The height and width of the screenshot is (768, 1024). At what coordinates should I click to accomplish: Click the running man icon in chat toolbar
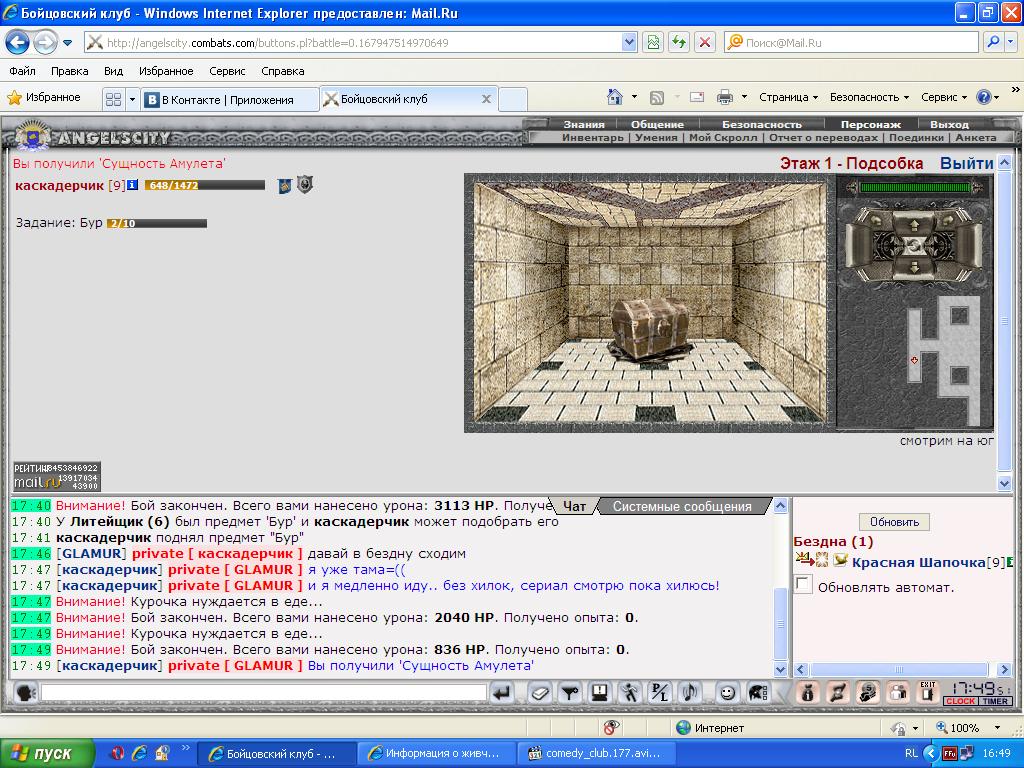pos(630,693)
